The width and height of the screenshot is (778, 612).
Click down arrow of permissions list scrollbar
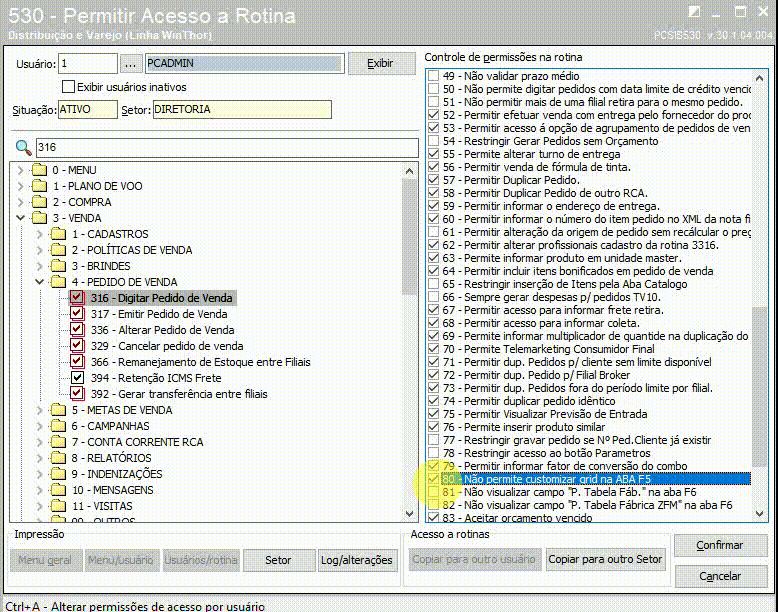click(760, 514)
